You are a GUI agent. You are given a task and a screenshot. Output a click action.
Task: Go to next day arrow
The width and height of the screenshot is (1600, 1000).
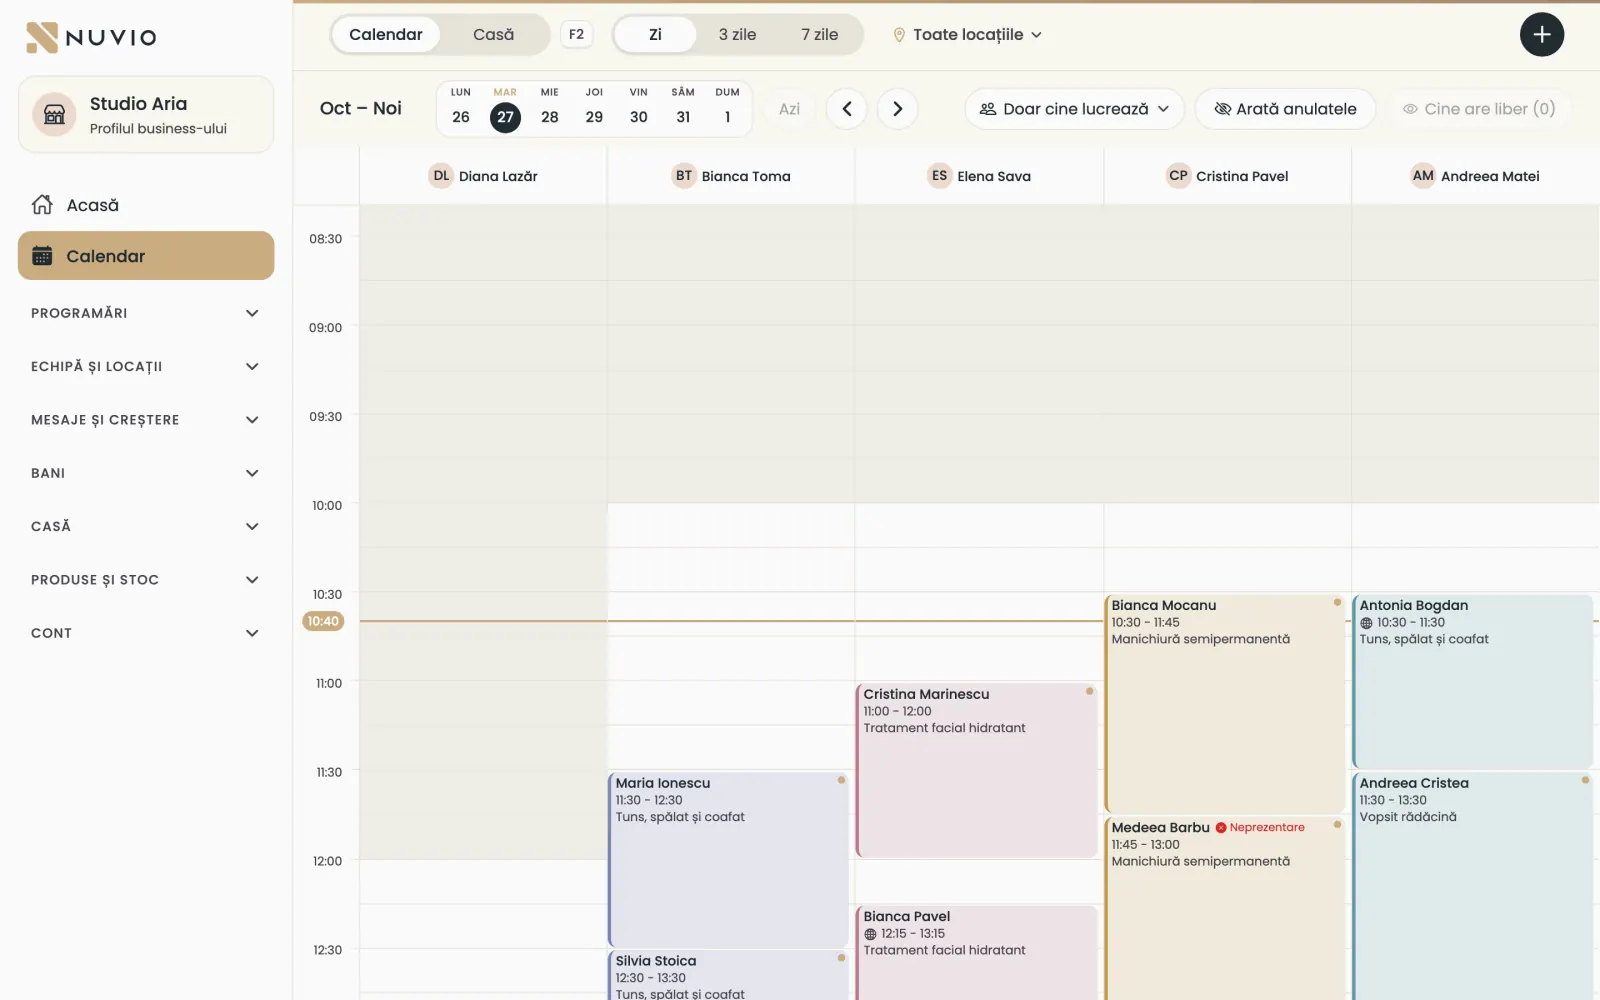pos(898,109)
